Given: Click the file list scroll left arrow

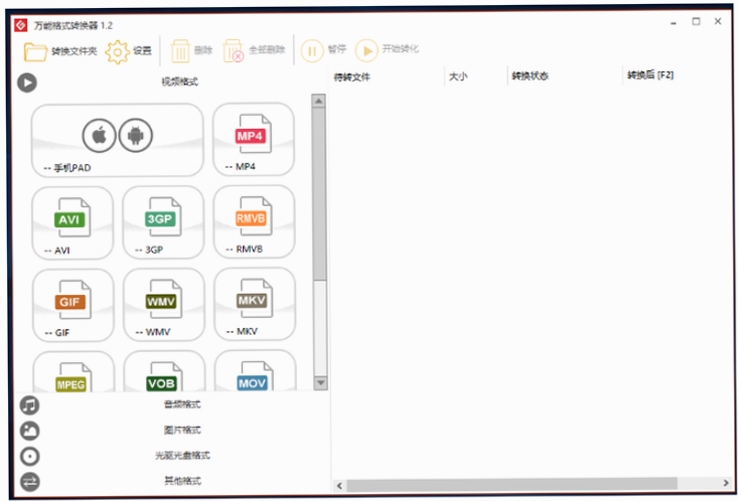Looking at the screenshot, I should pyautogui.click(x=339, y=485).
